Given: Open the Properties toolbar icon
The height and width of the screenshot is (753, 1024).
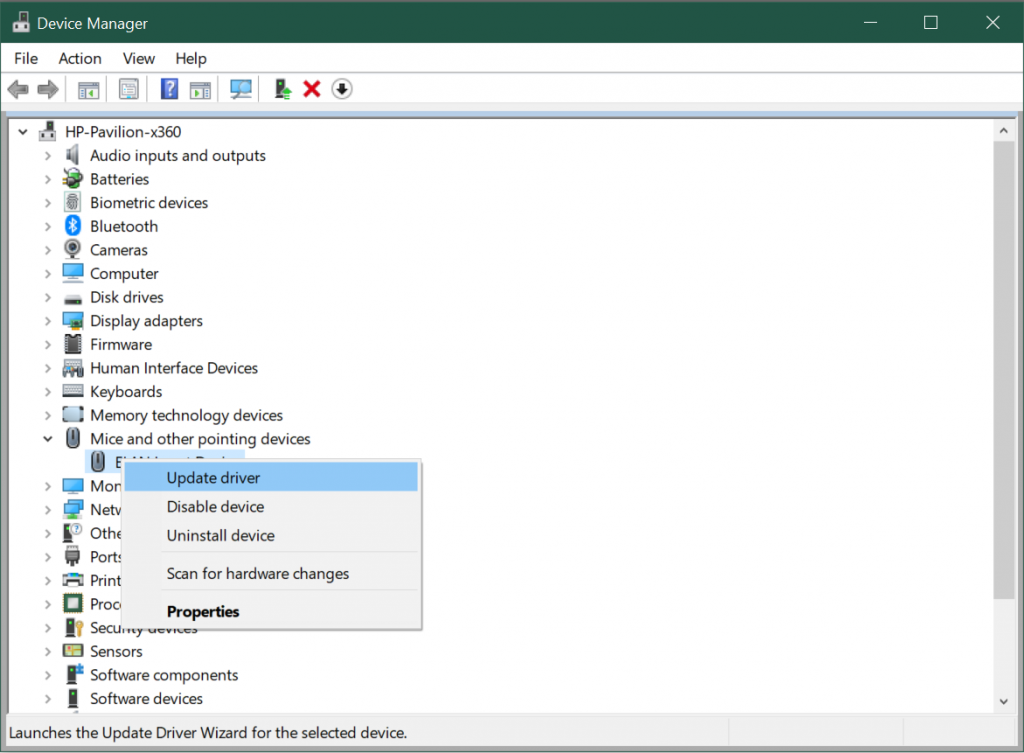Looking at the screenshot, I should (x=129, y=89).
